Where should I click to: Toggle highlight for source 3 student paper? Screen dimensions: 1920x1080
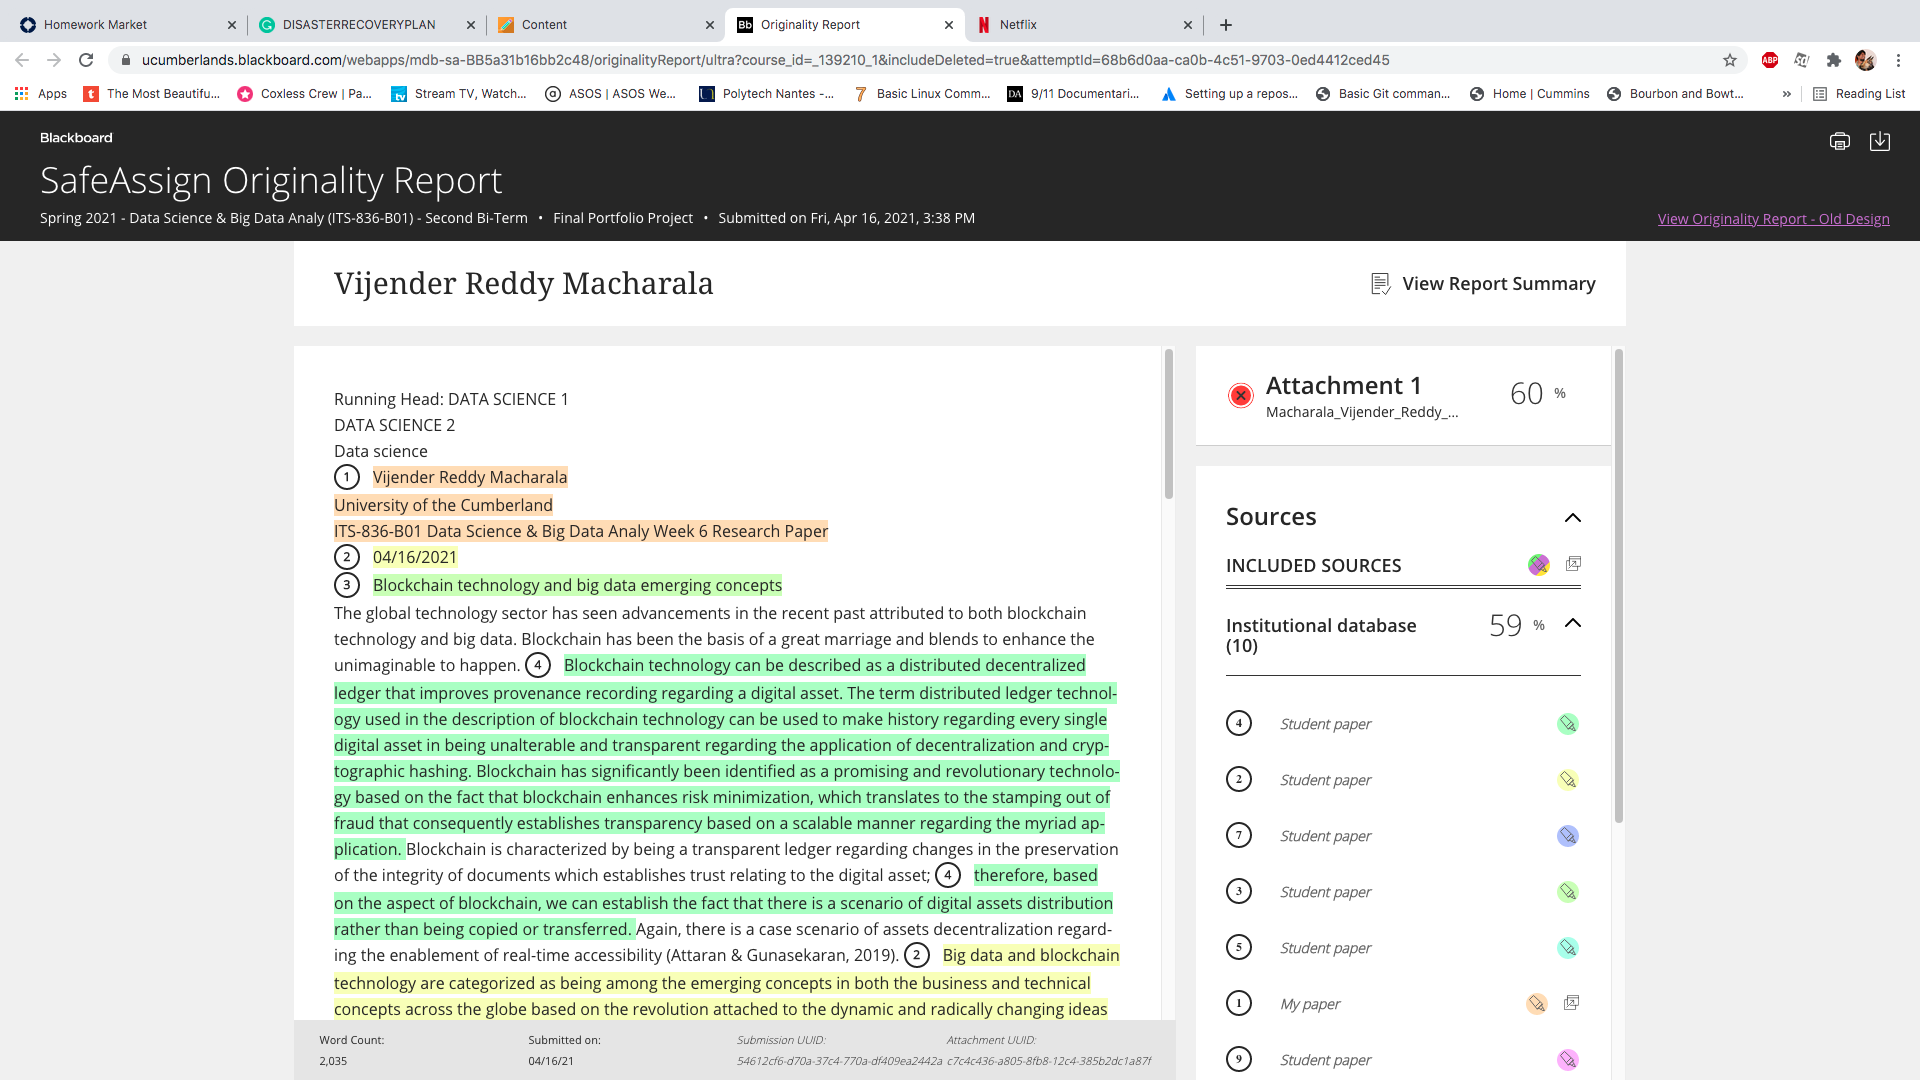pyautogui.click(x=1567, y=892)
